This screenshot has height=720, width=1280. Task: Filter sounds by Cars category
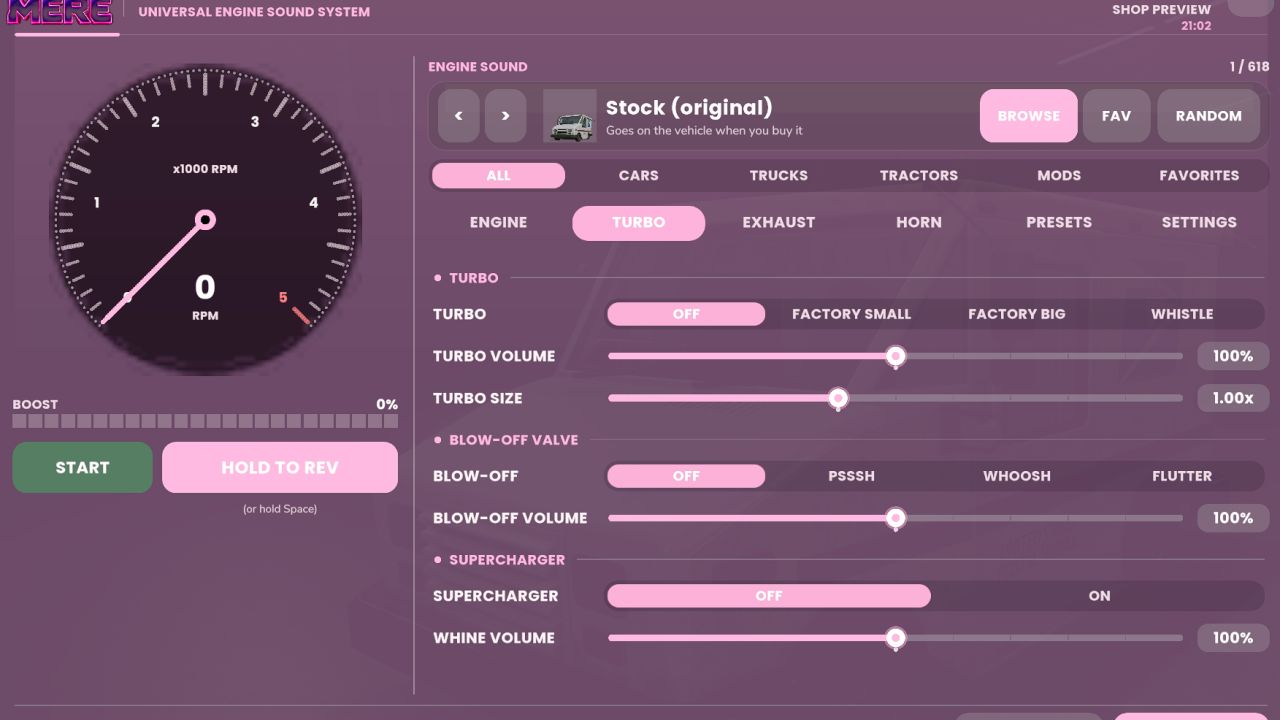(638, 176)
